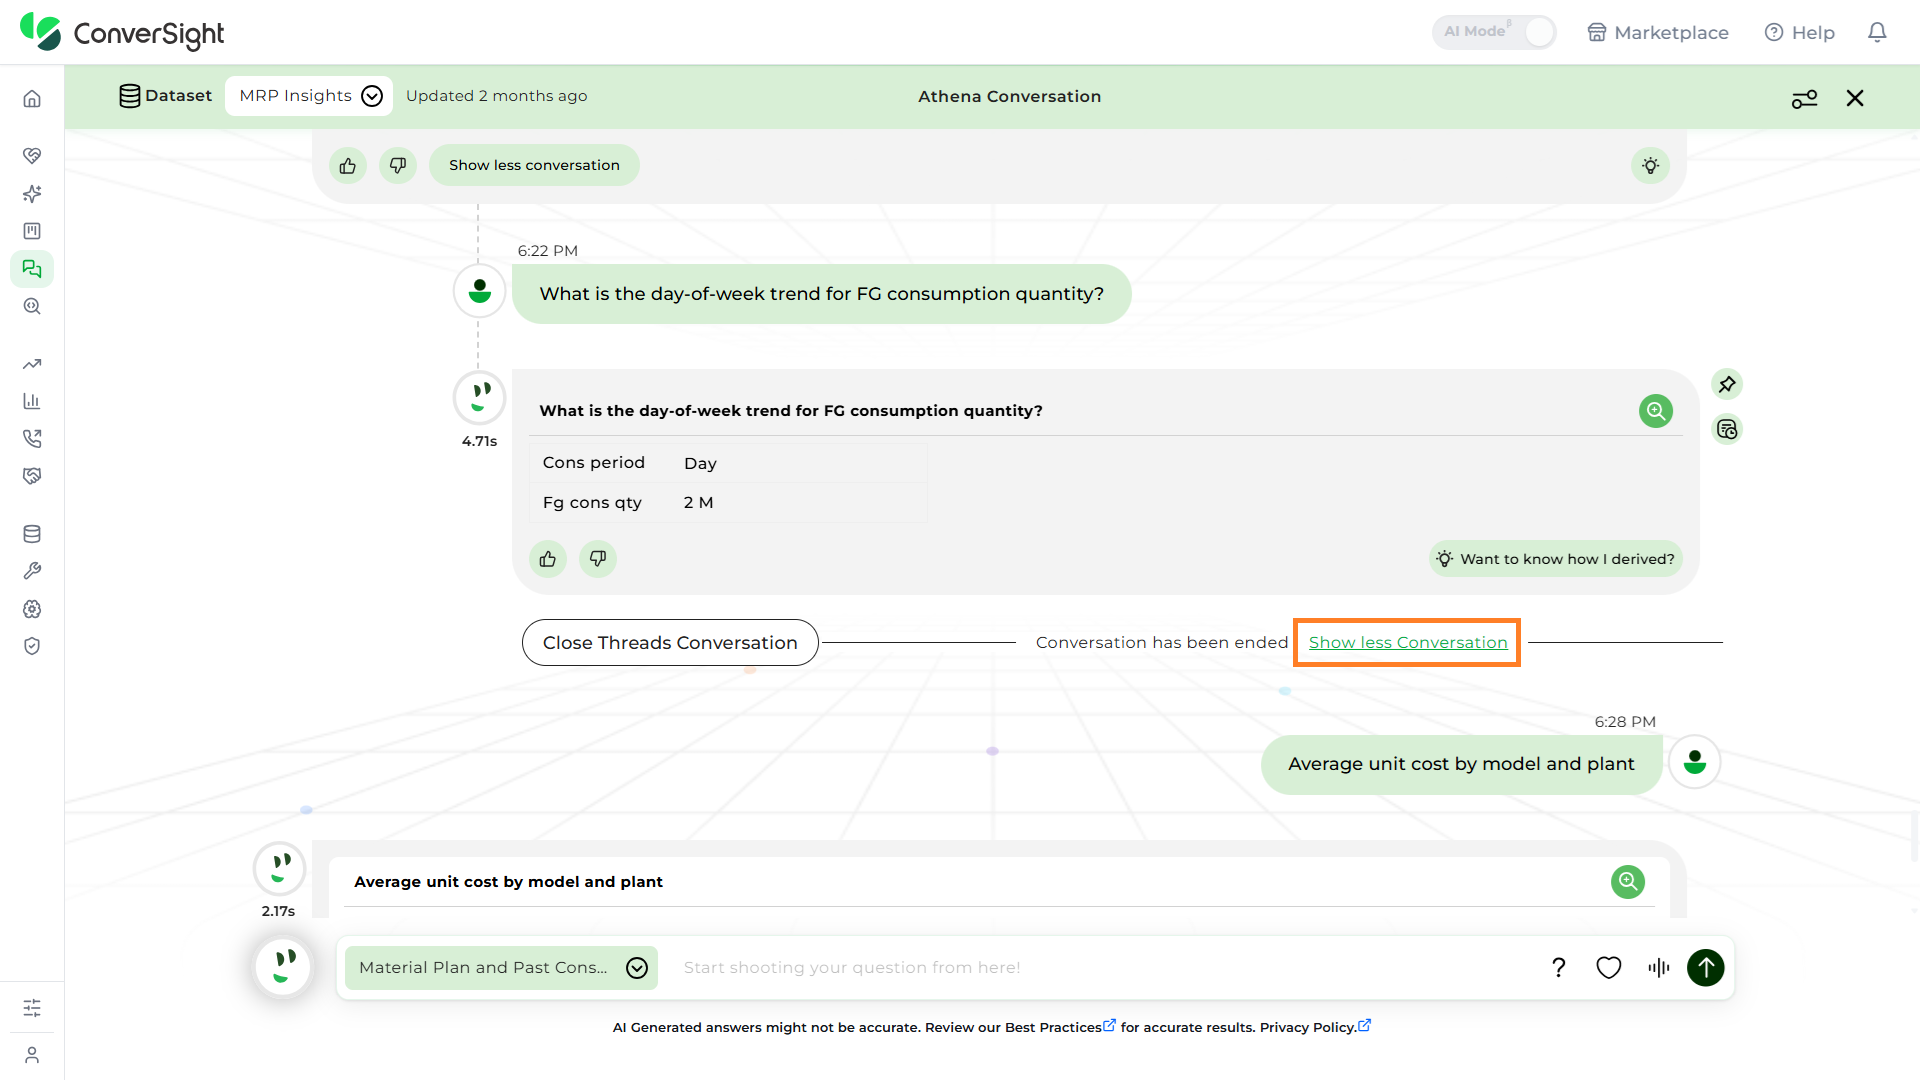The width and height of the screenshot is (1920, 1080).
Task: Click the sparkle AI icon in the sidebar
Action: click(x=32, y=193)
